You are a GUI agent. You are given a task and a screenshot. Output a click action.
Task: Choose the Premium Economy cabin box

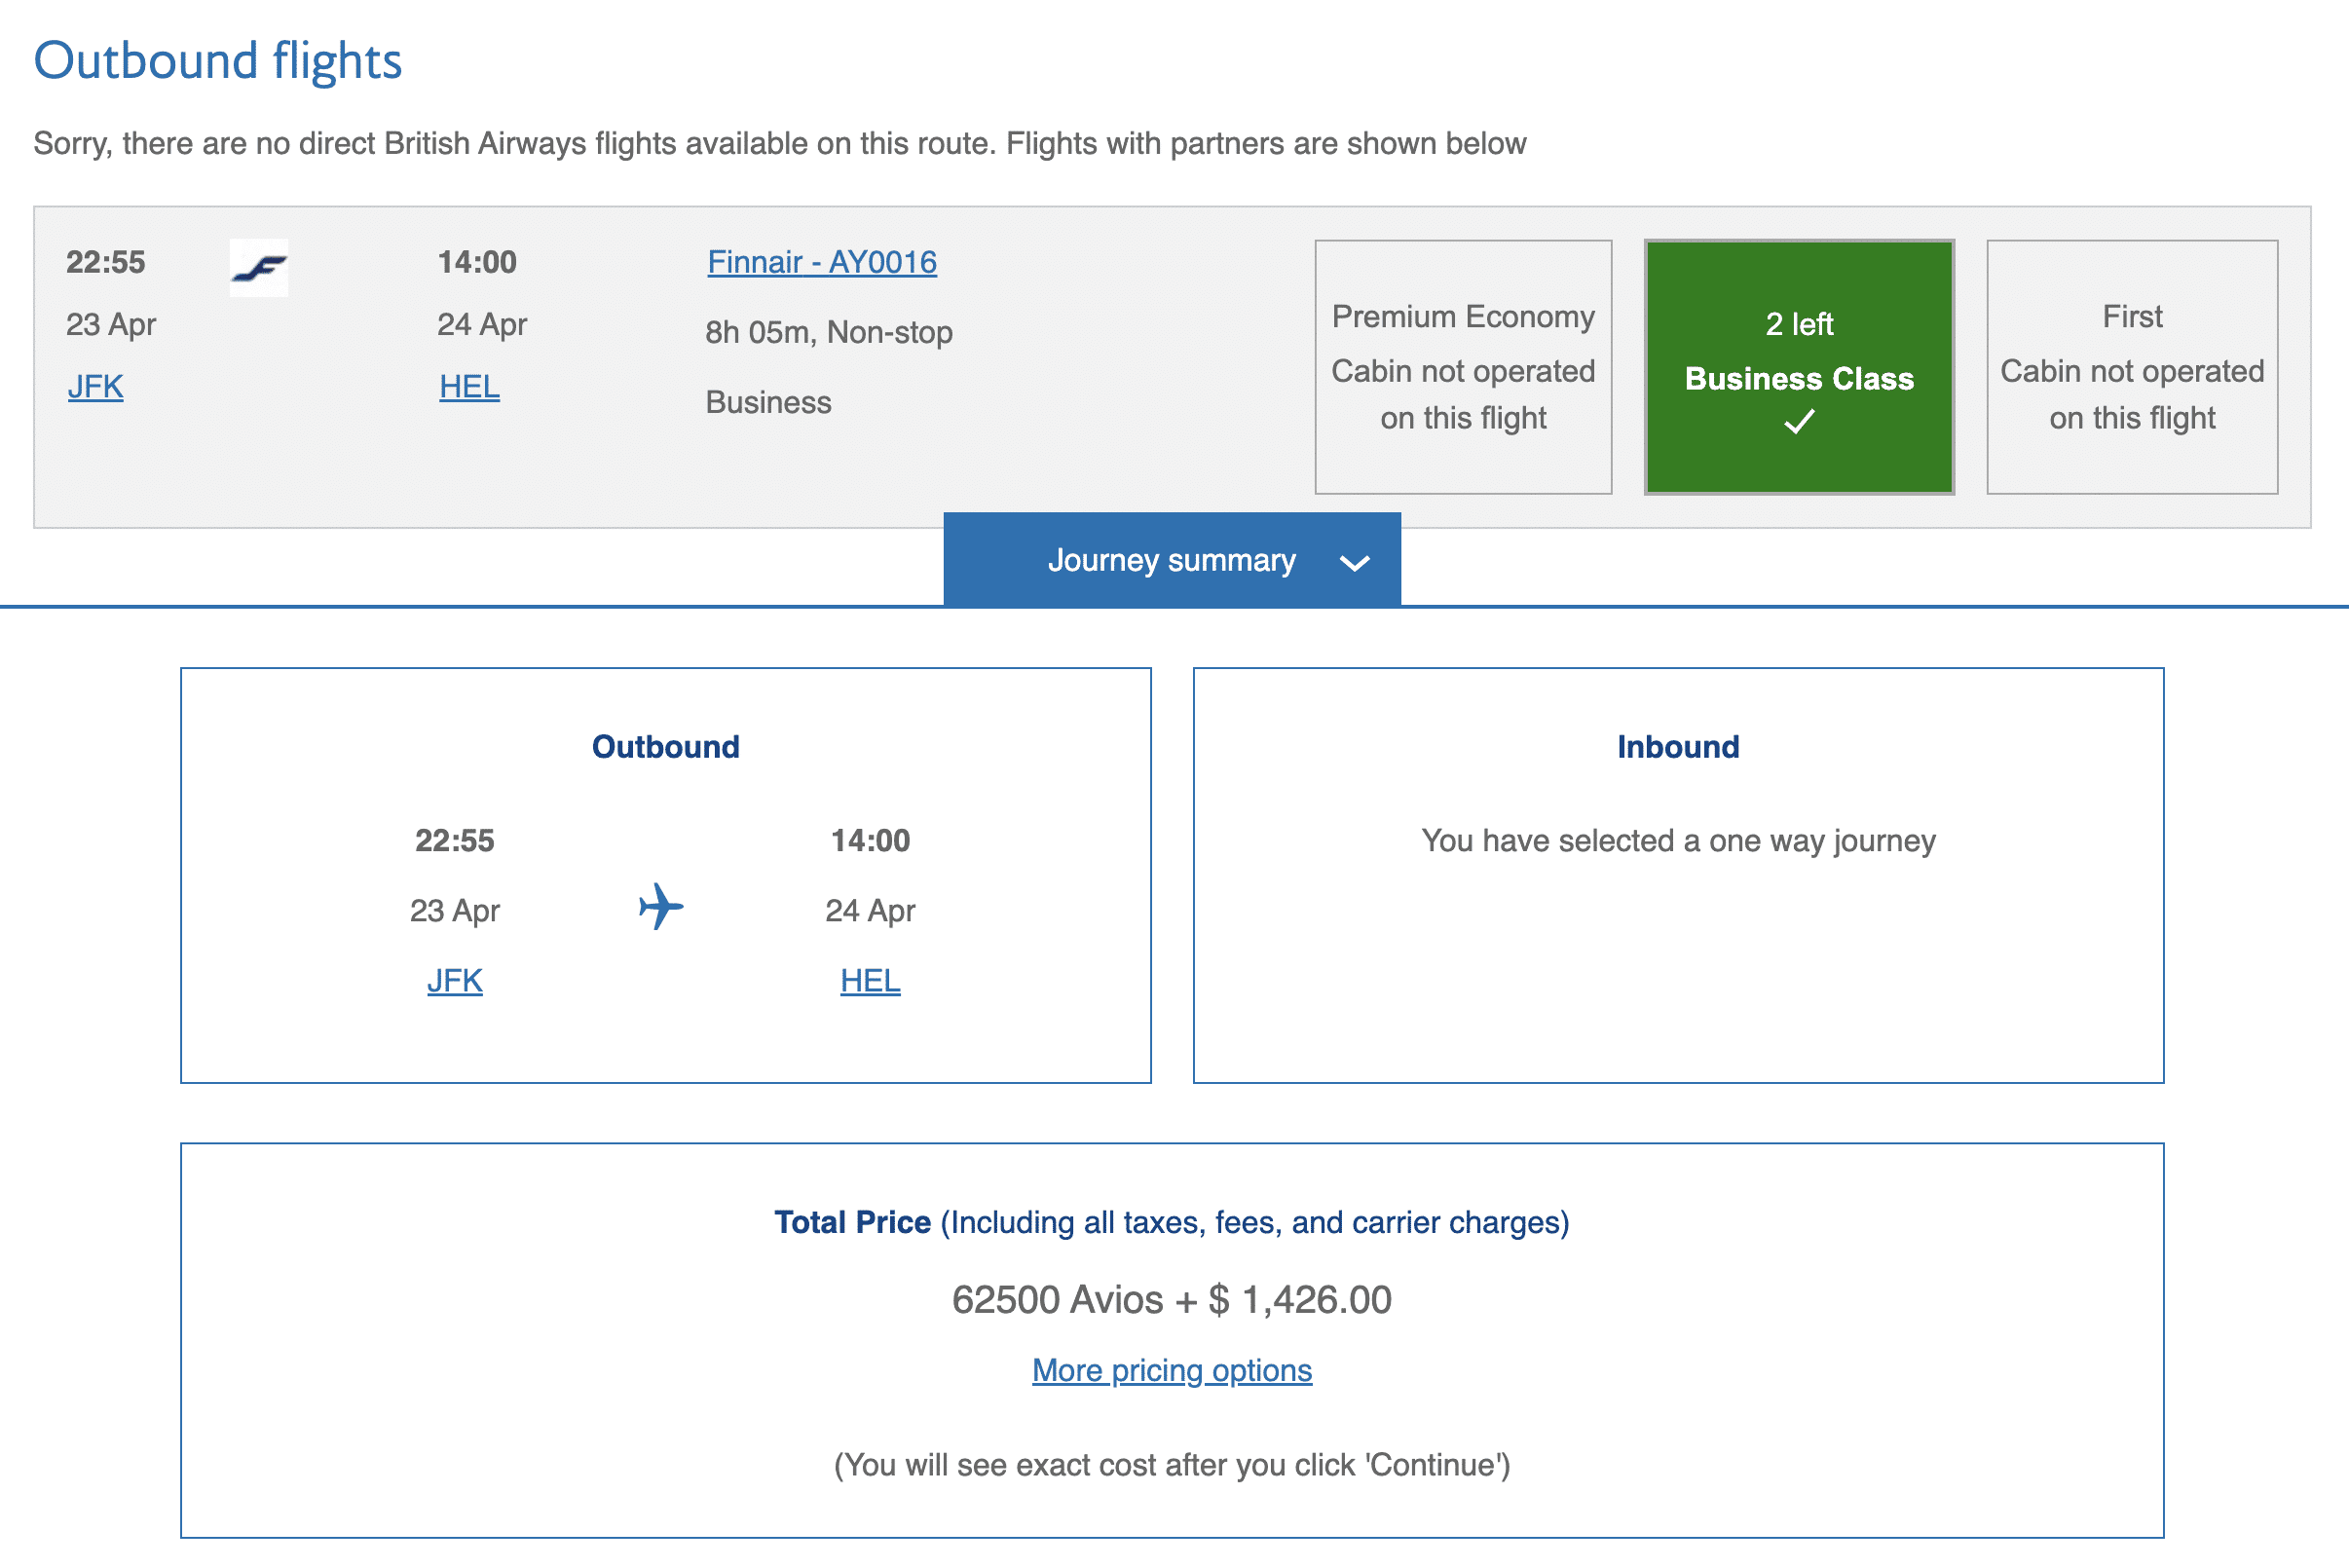[1462, 366]
